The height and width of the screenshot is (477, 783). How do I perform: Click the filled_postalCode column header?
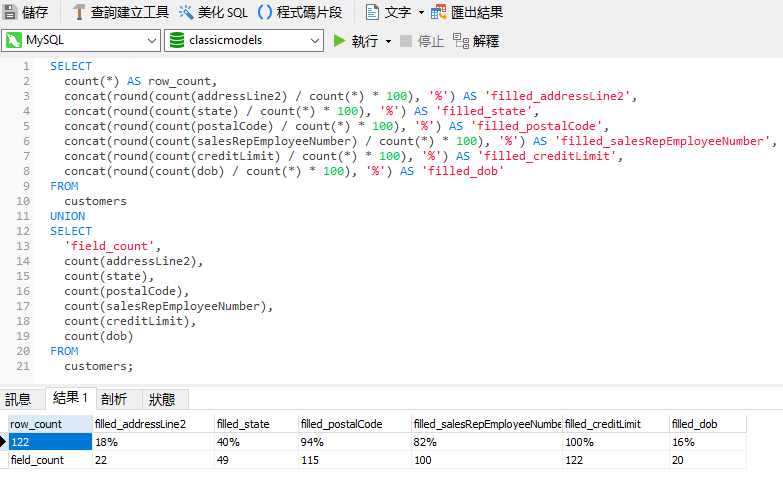(355, 424)
